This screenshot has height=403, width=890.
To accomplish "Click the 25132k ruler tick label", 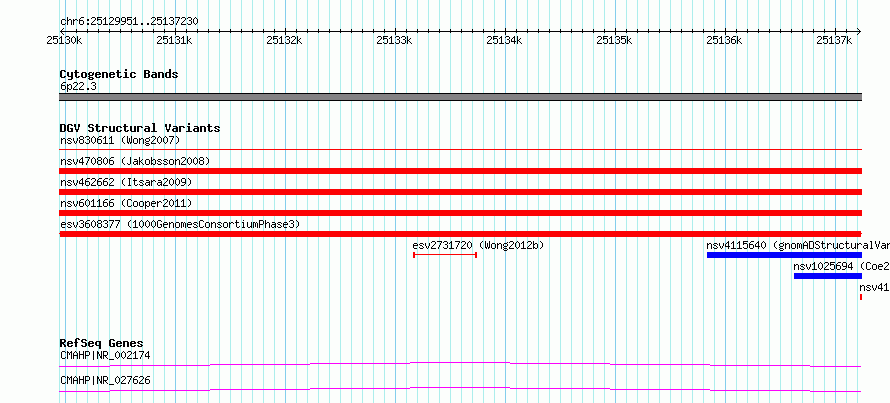I will pos(285,40).
